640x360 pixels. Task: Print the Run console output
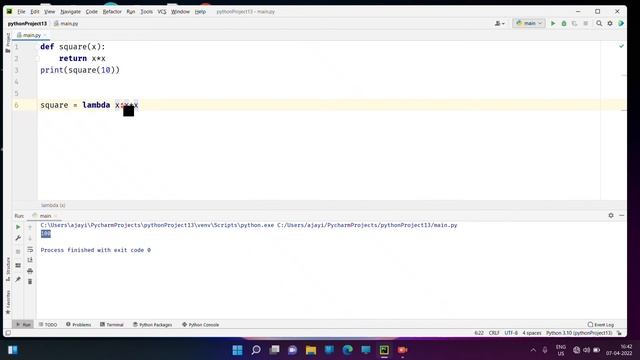(x=30, y=271)
